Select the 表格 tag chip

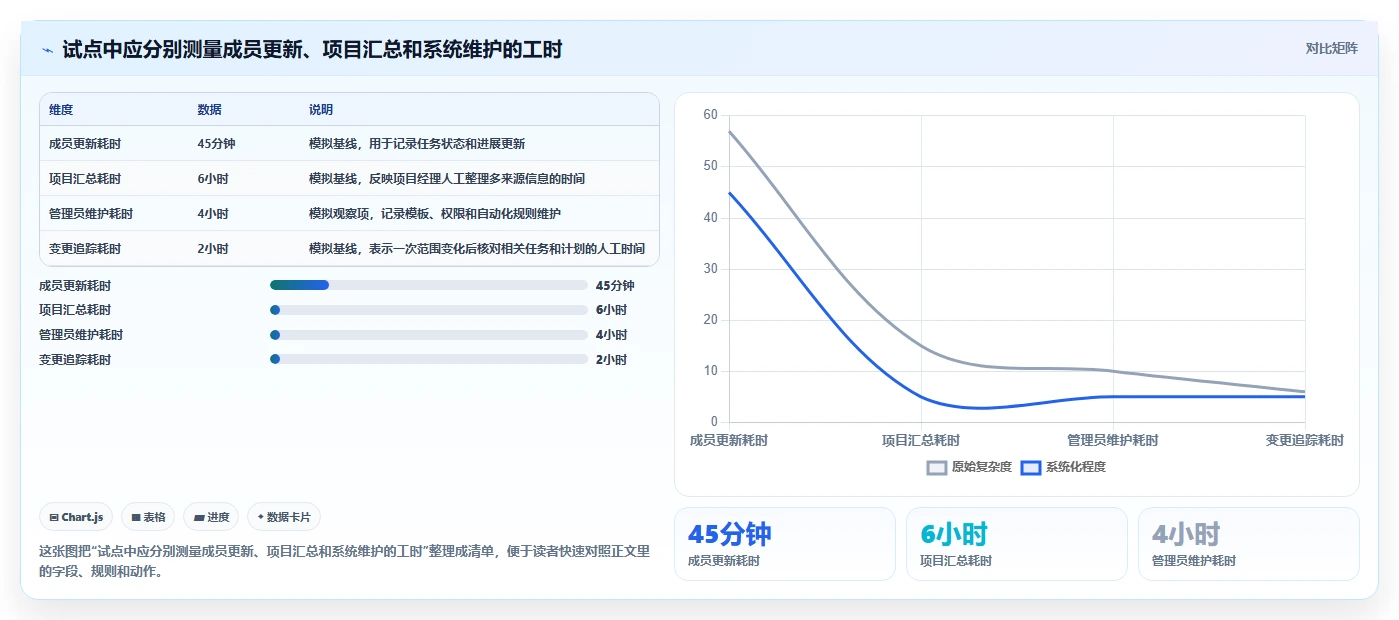tap(148, 517)
